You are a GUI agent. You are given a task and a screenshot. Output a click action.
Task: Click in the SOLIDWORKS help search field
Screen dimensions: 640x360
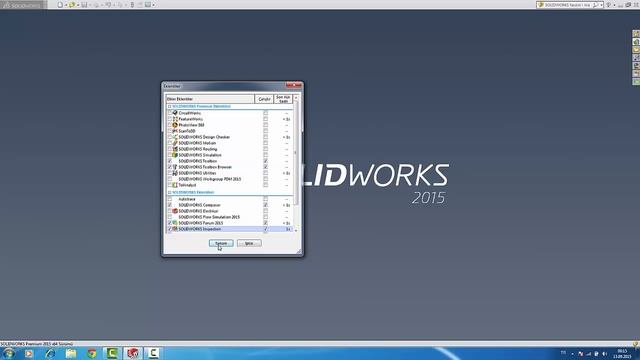(567, 5)
